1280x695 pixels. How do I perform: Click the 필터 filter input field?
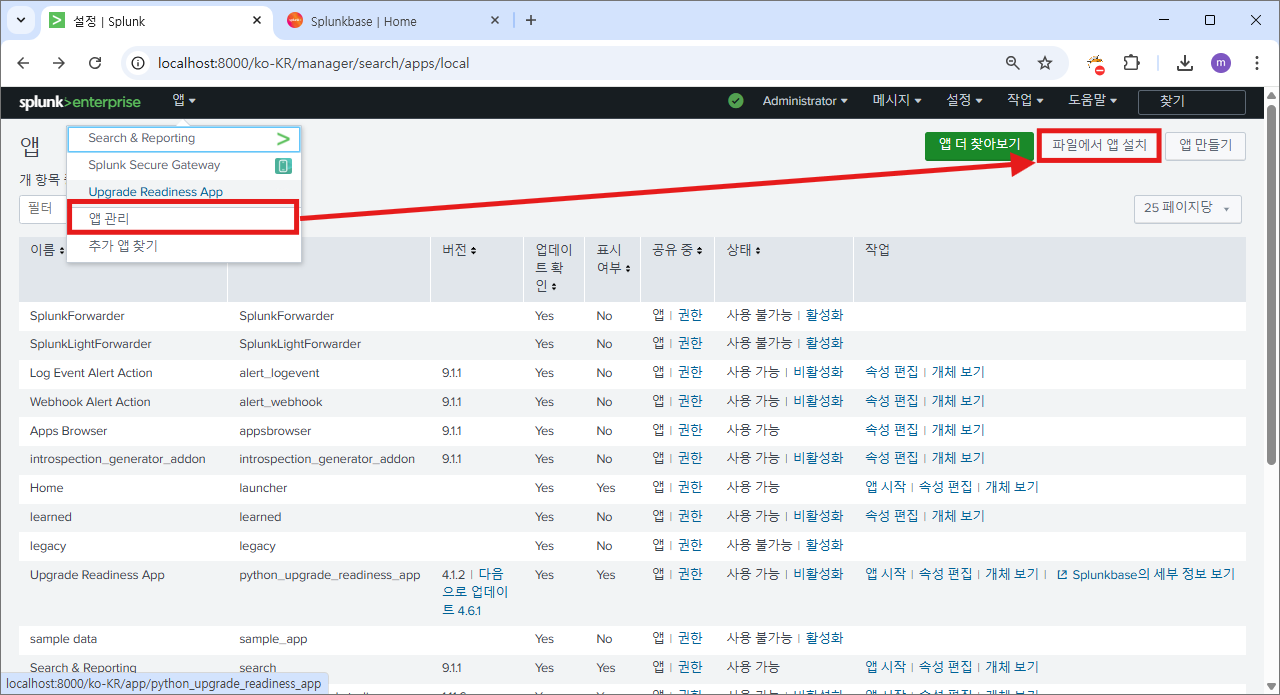tap(43, 209)
